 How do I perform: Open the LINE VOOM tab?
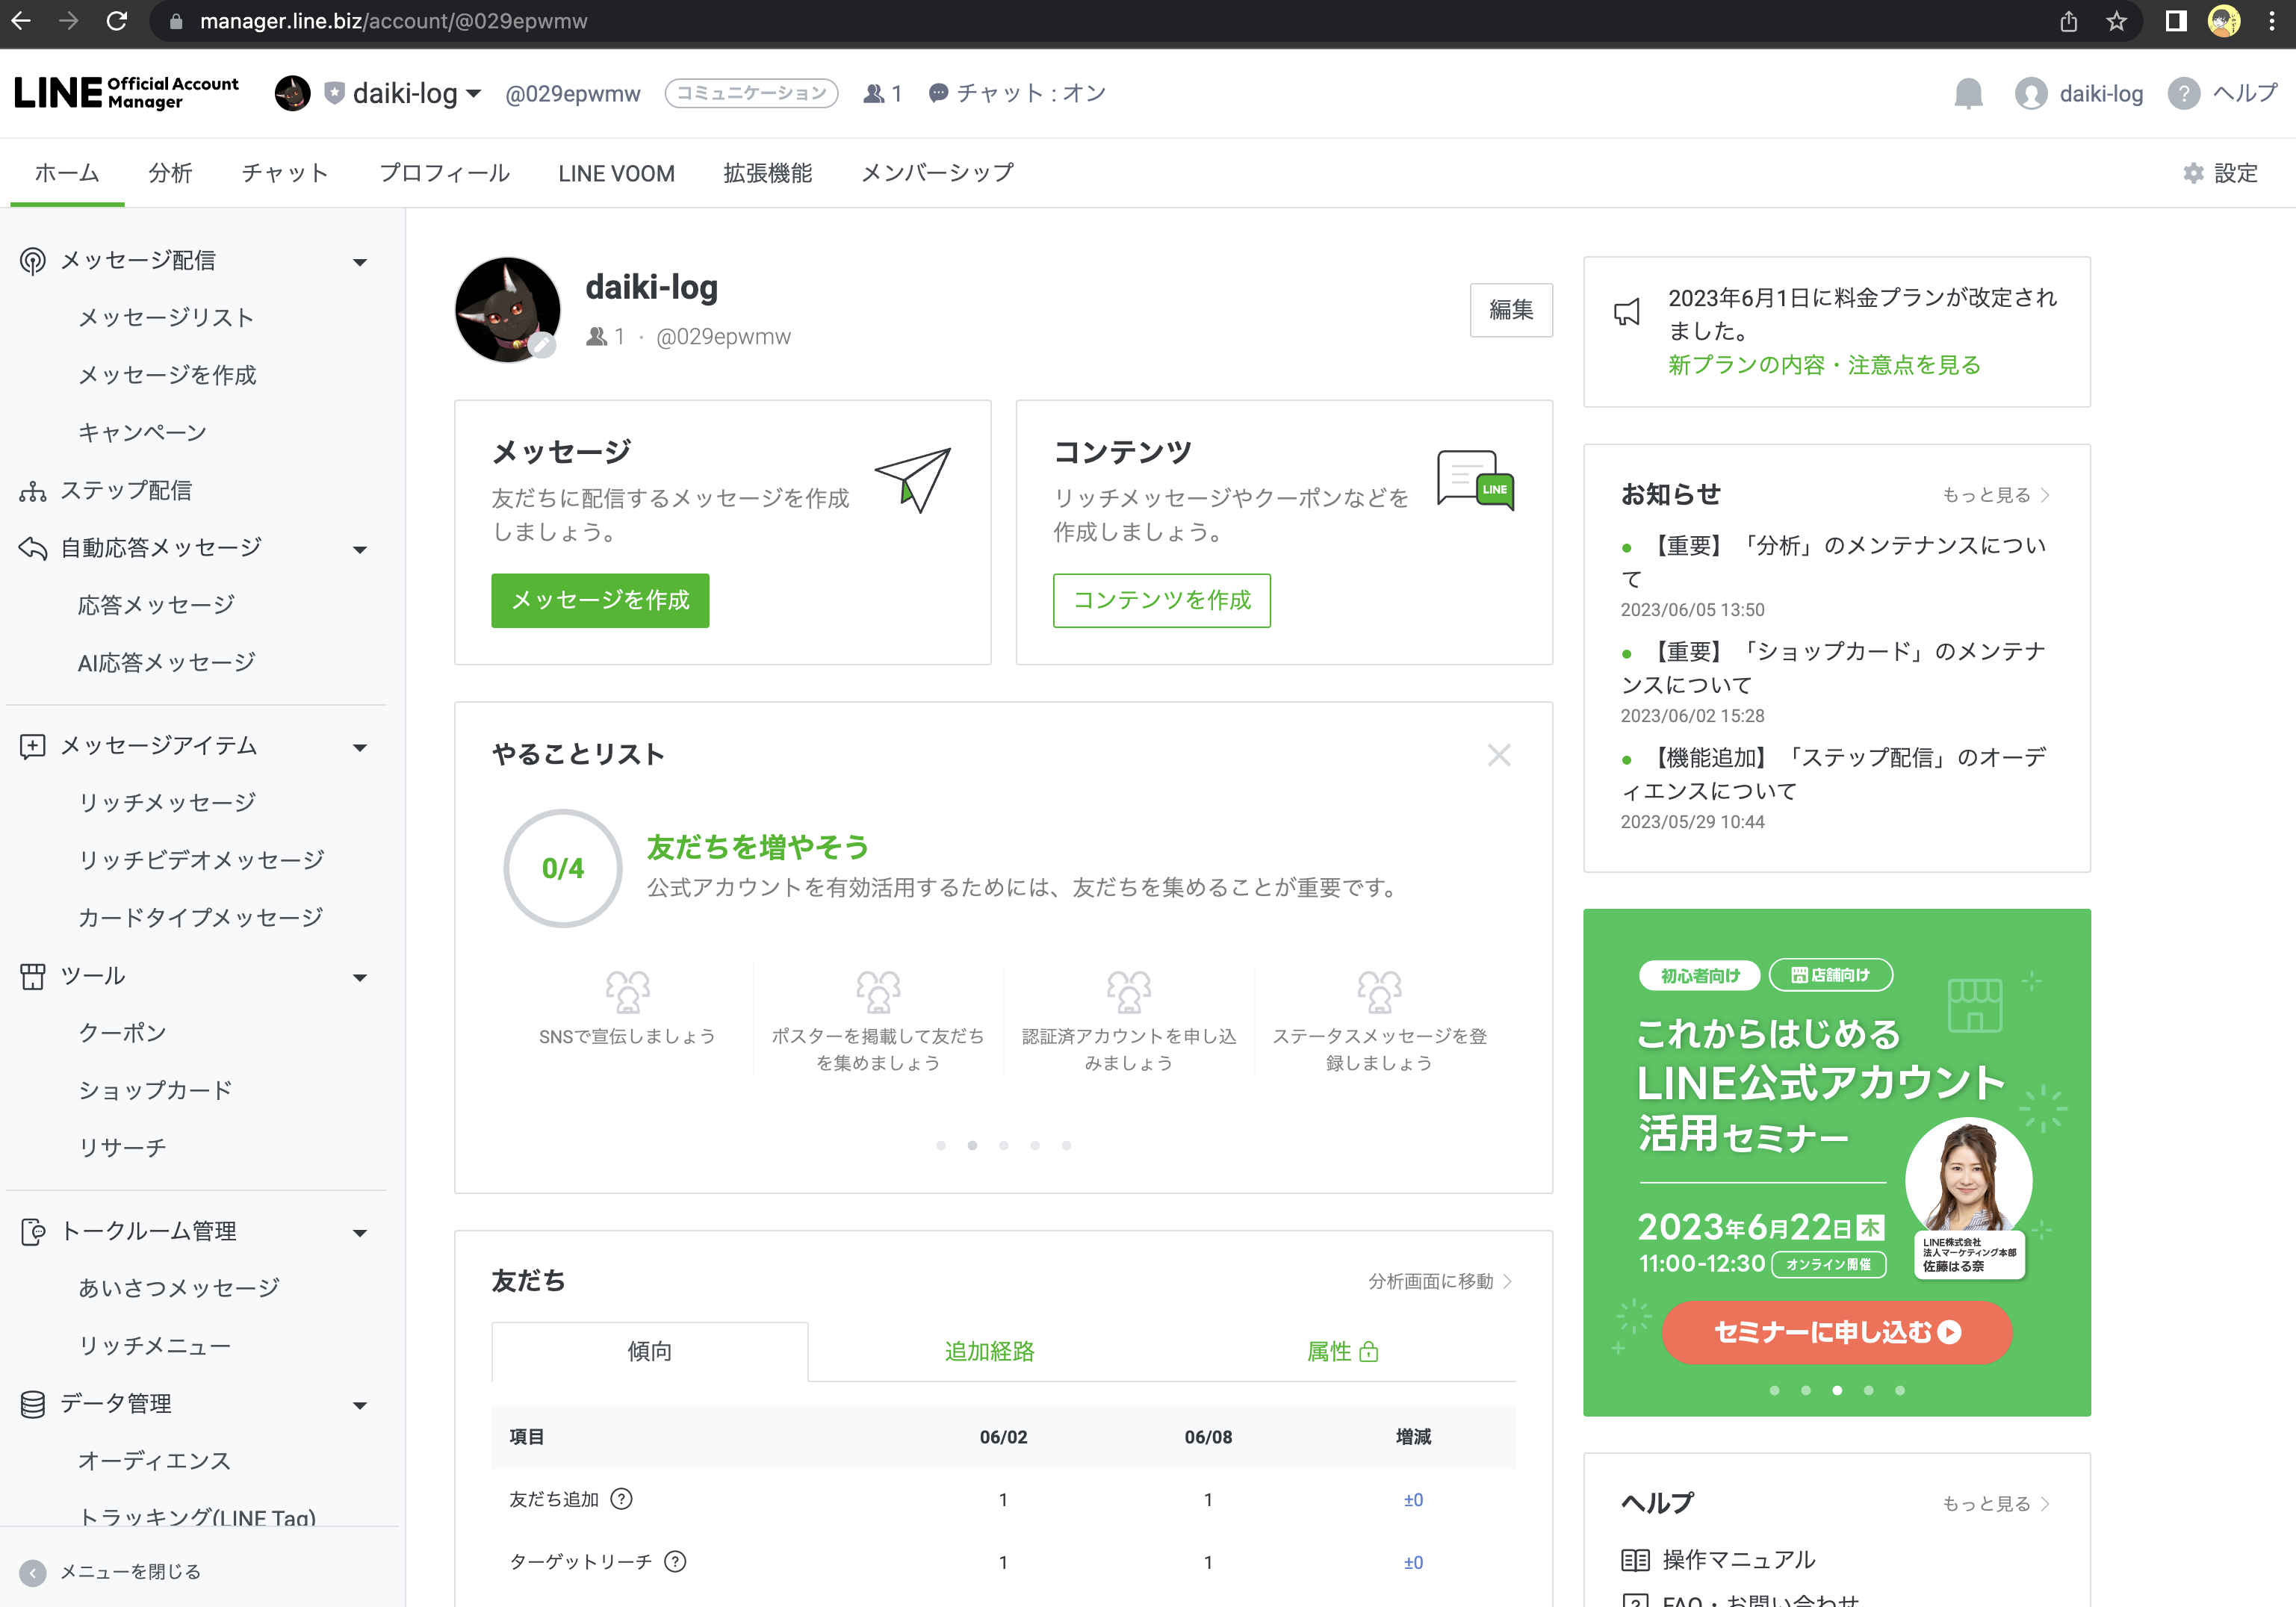[616, 173]
